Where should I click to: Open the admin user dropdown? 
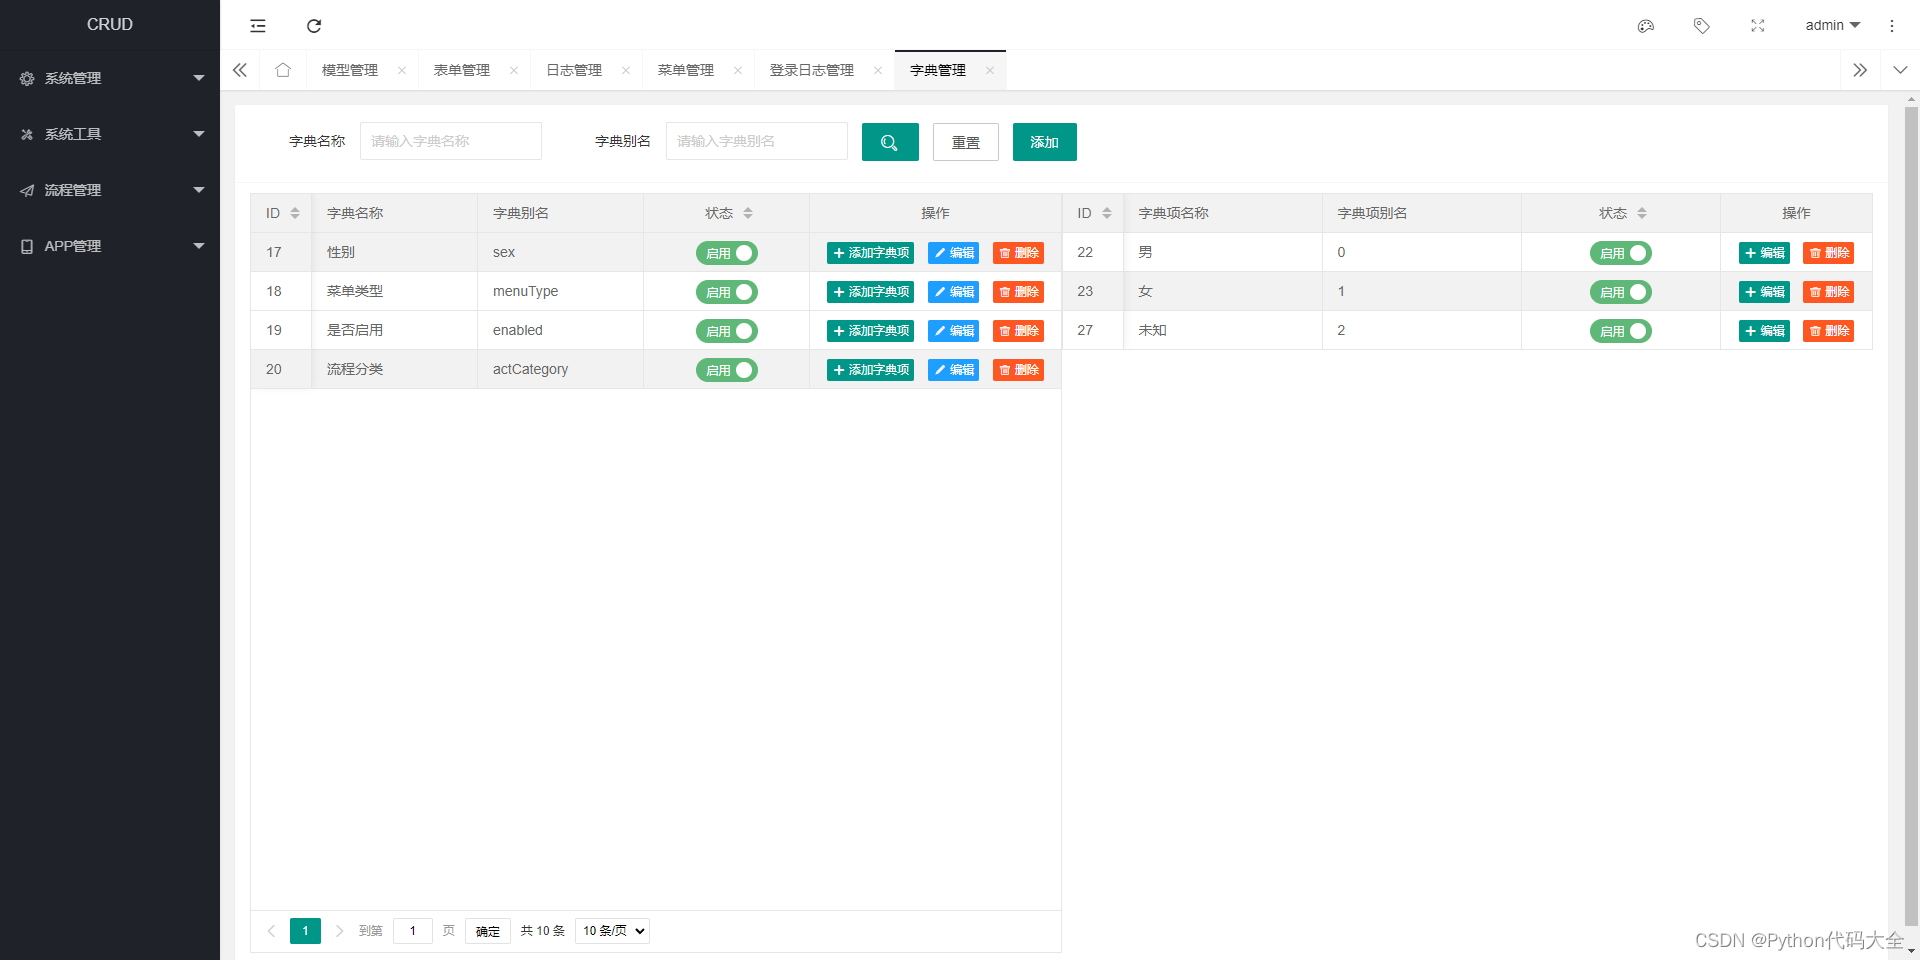pos(1831,25)
